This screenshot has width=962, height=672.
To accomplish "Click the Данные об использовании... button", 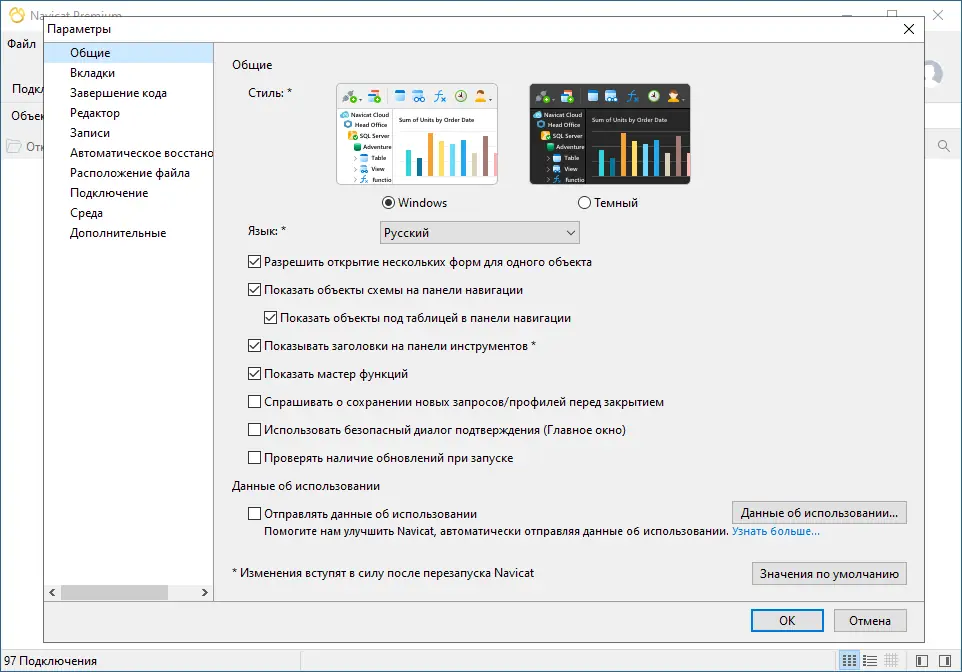I will 819,513.
